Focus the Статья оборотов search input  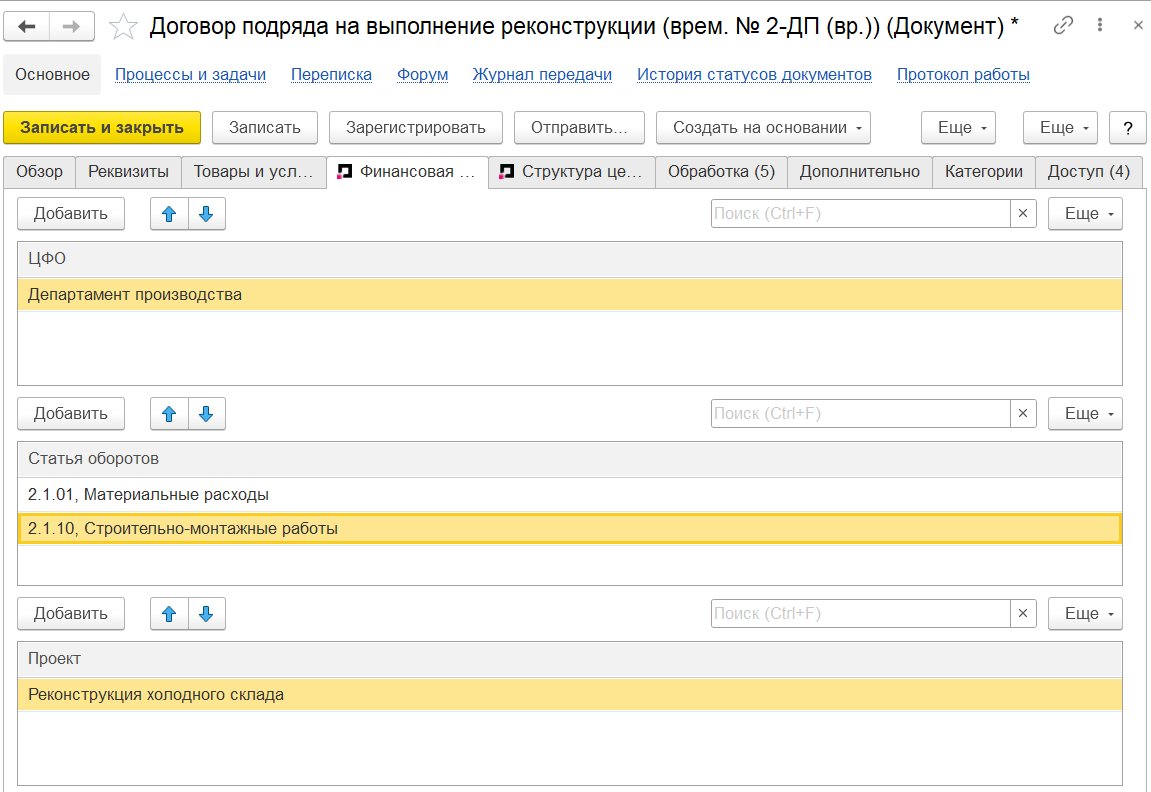pos(860,414)
